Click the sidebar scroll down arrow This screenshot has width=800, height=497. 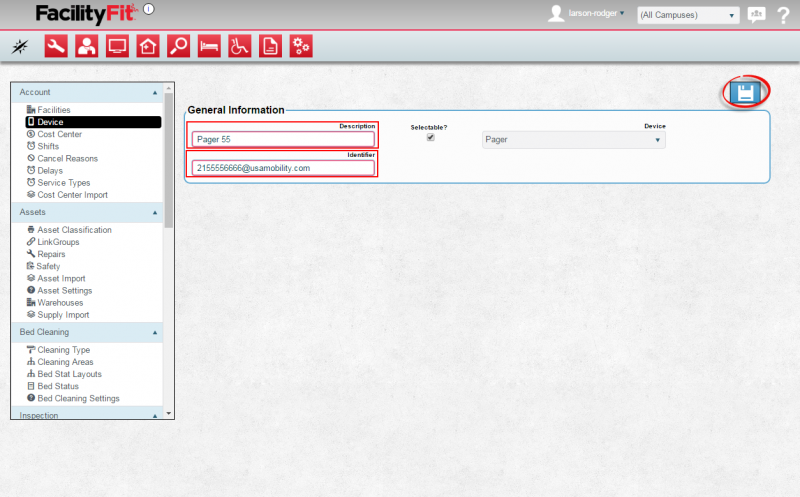[x=169, y=413]
